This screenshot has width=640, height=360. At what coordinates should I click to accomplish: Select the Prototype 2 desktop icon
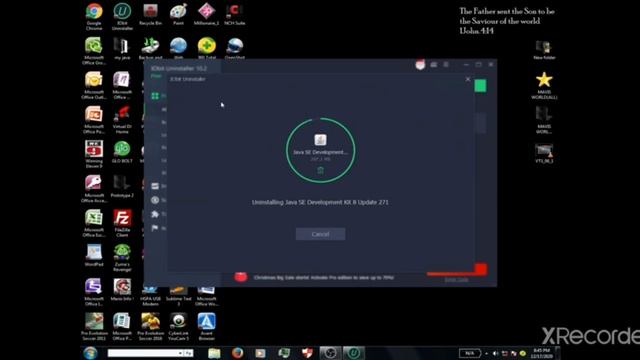[122, 187]
